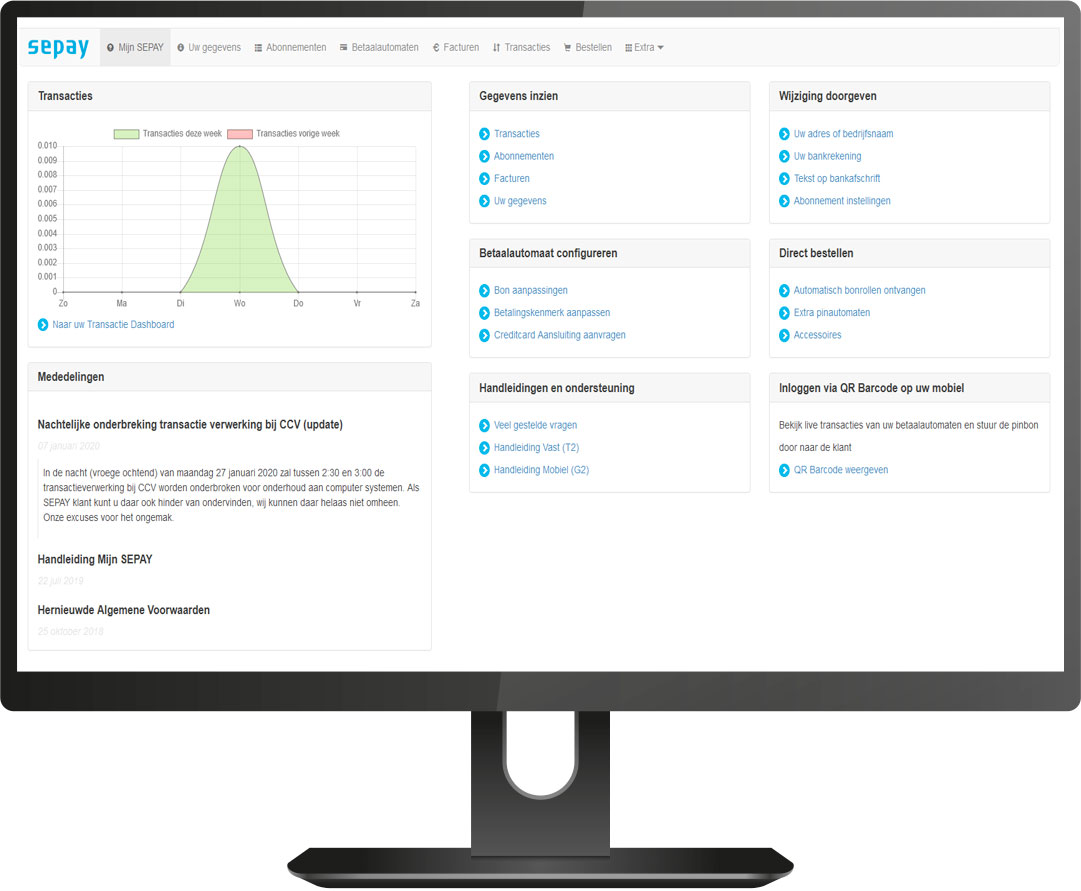Click arrow icon beside Handleiding Mobiel (G2)

[485, 470]
